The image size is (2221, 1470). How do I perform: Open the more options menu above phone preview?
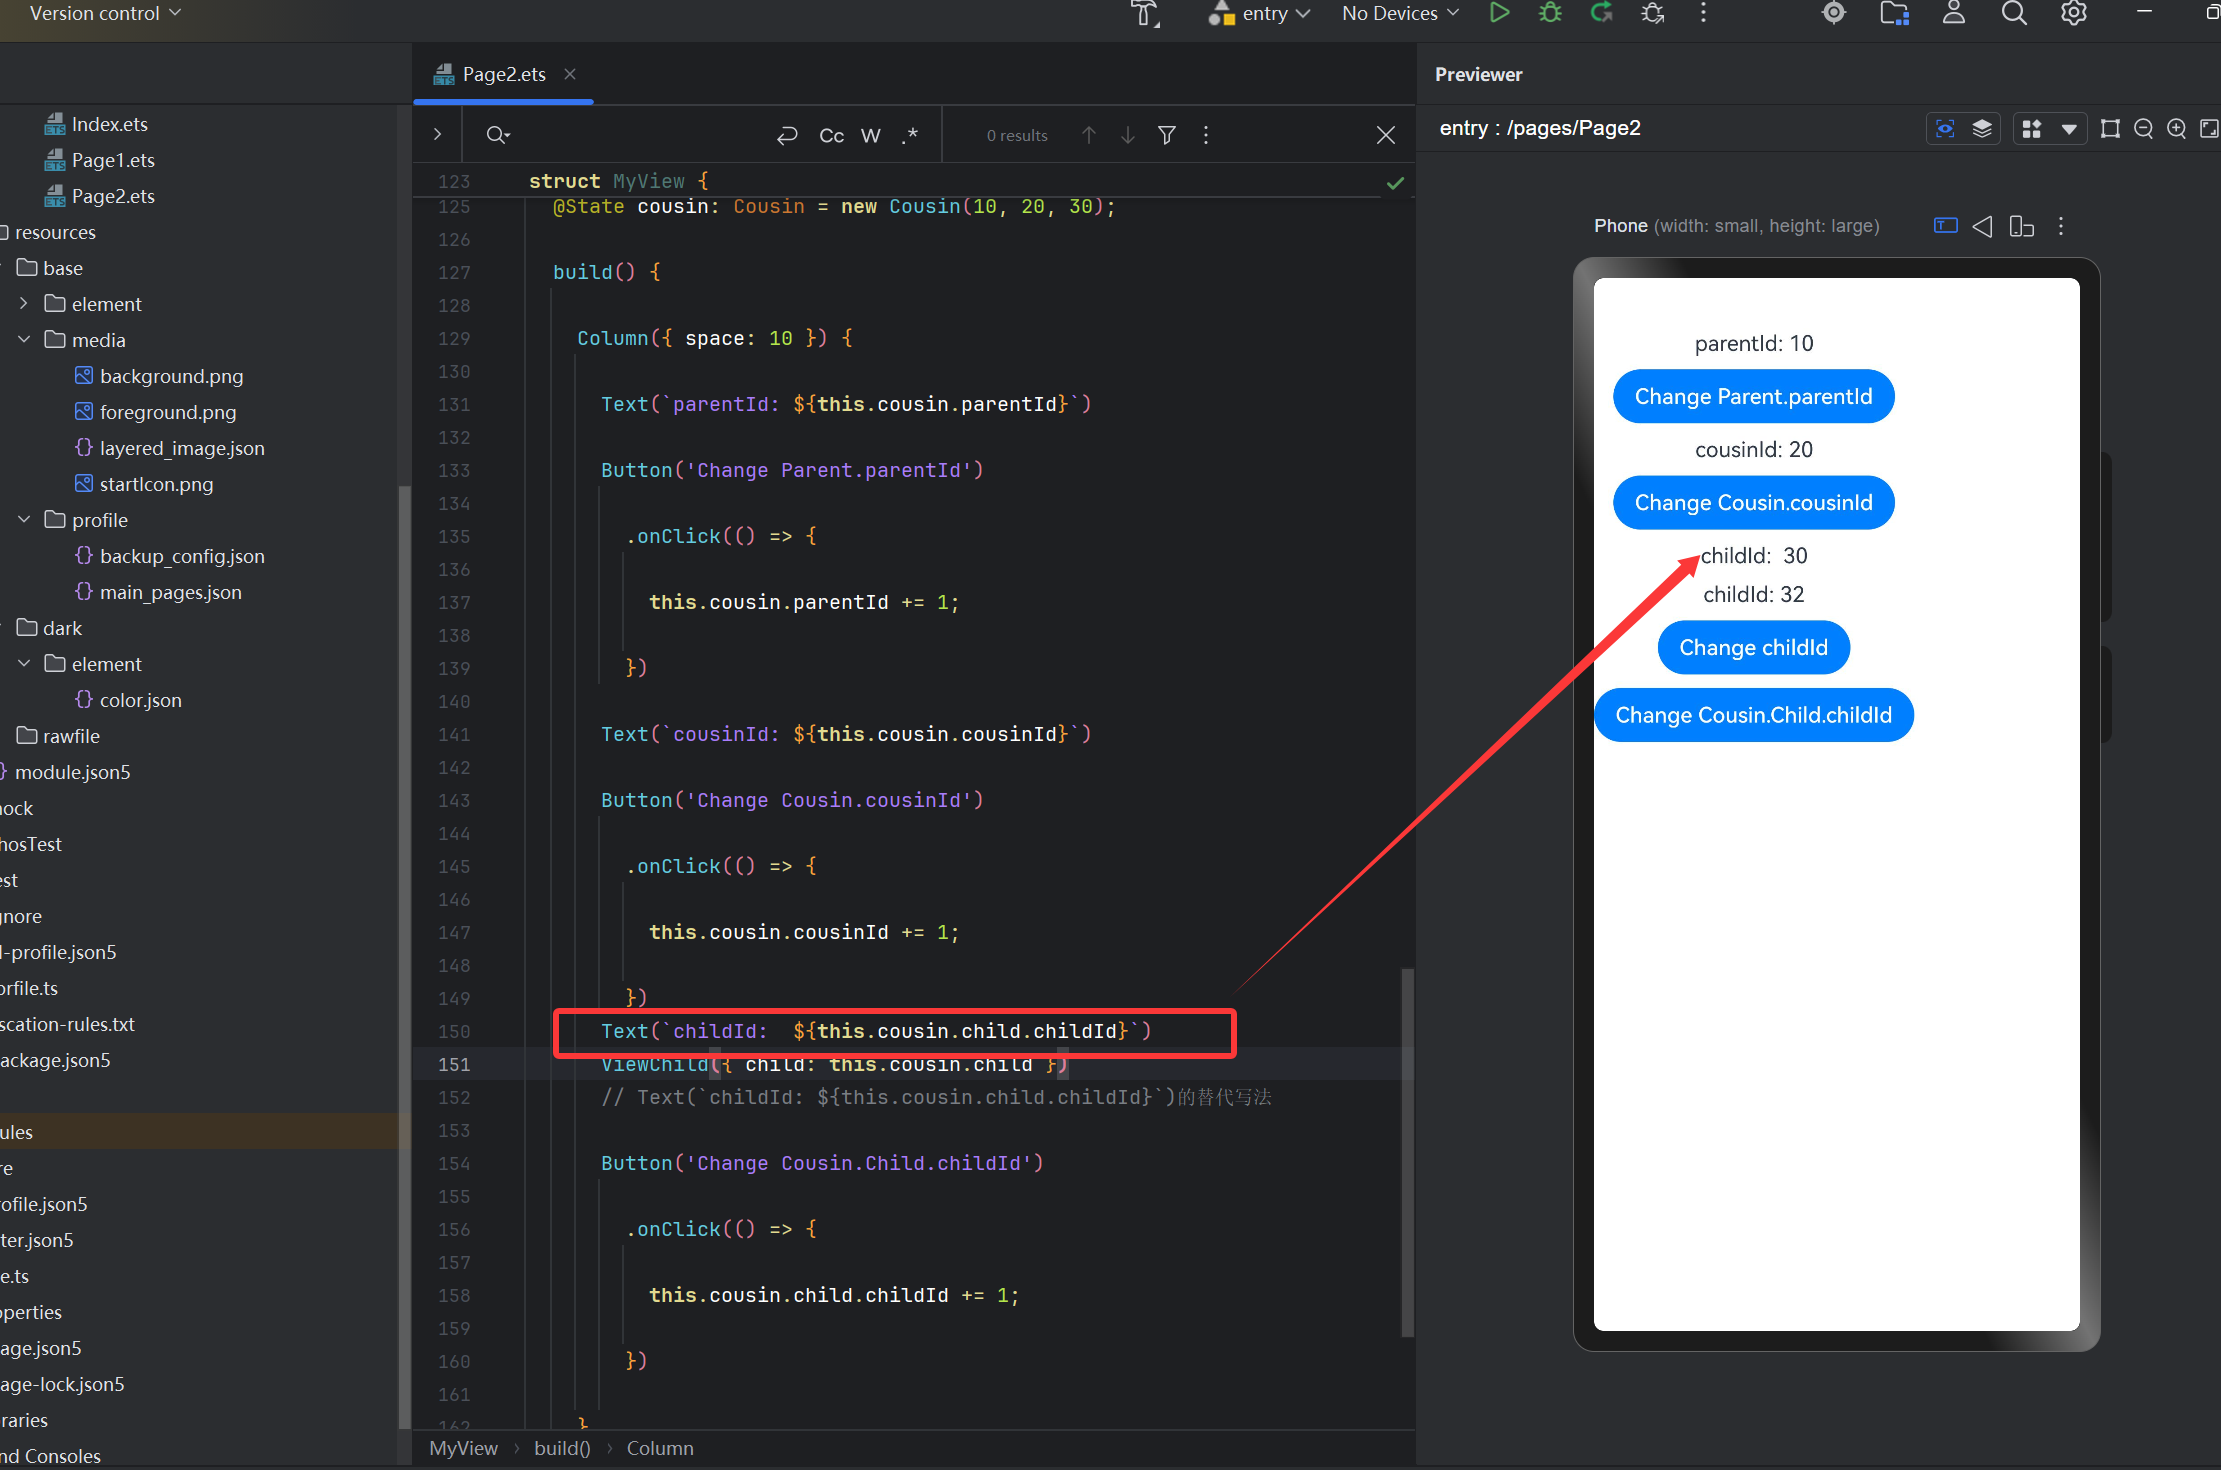tap(2061, 227)
